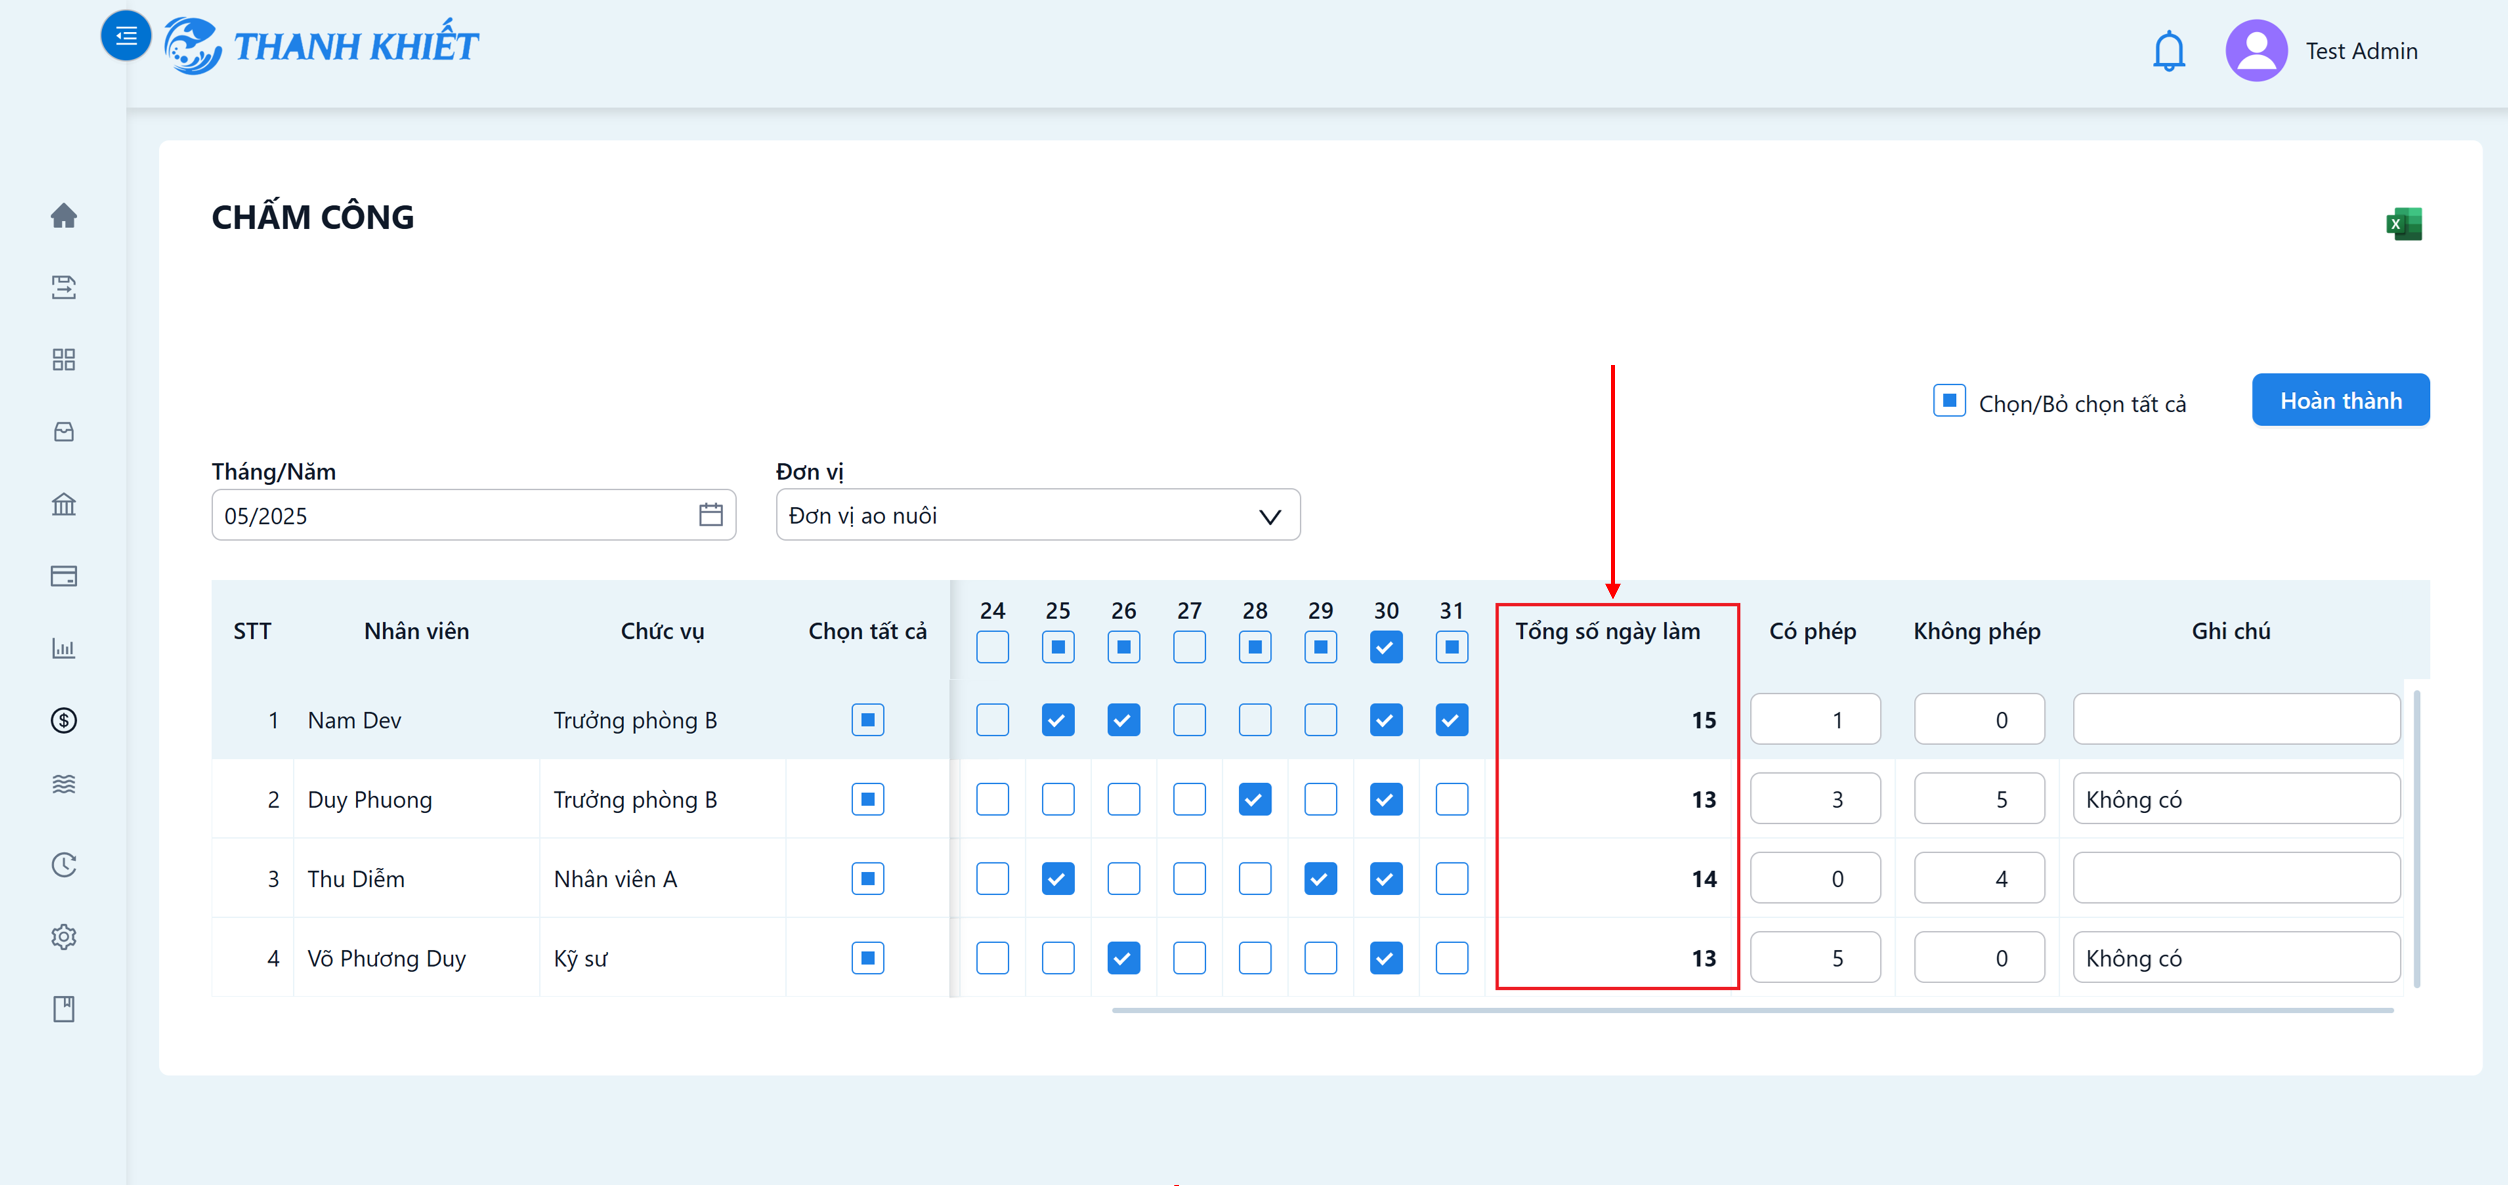Uncheck day 28 for Duy Phuong
Screen dimensions: 2508x1186
(1255, 799)
